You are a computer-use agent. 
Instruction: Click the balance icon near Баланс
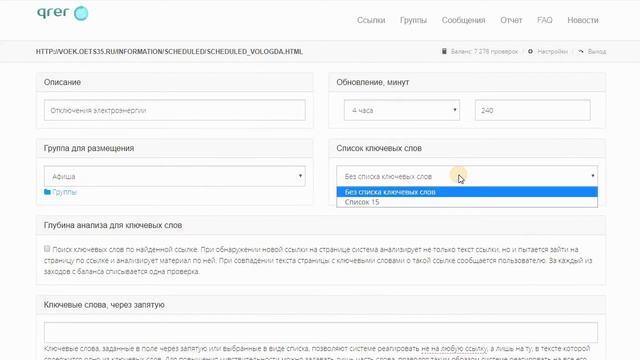tap(444, 51)
